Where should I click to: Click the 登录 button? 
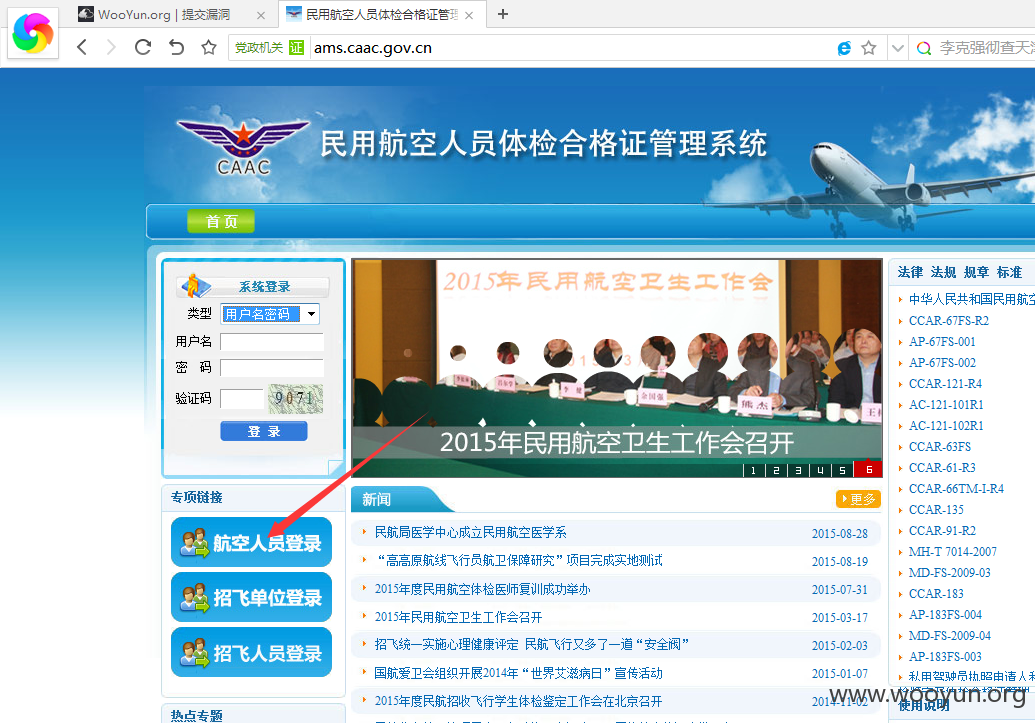coord(264,431)
